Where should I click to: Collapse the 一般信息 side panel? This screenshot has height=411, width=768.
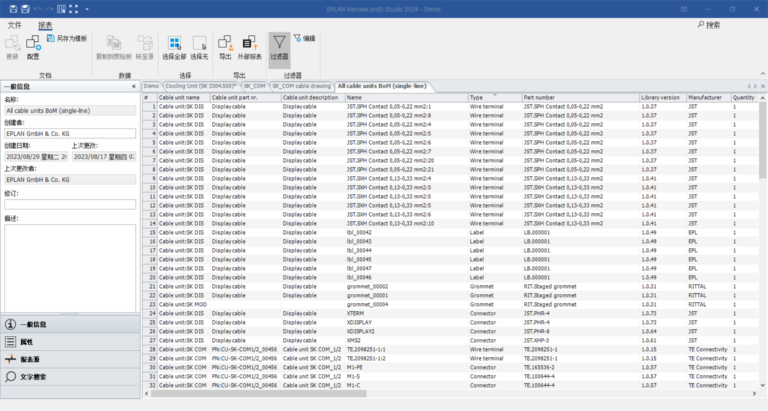point(134,87)
